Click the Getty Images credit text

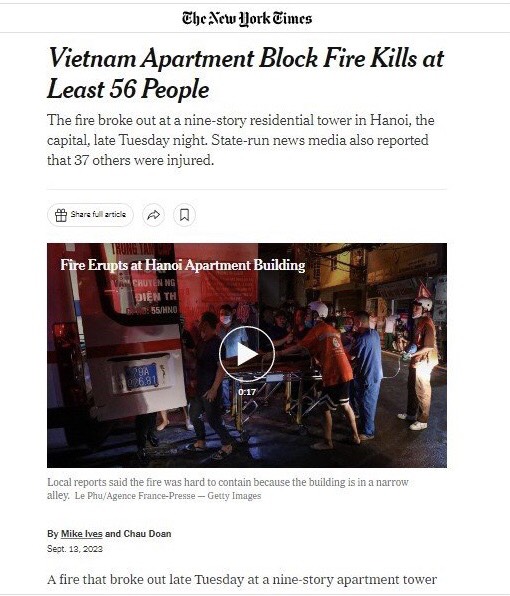click(x=234, y=496)
